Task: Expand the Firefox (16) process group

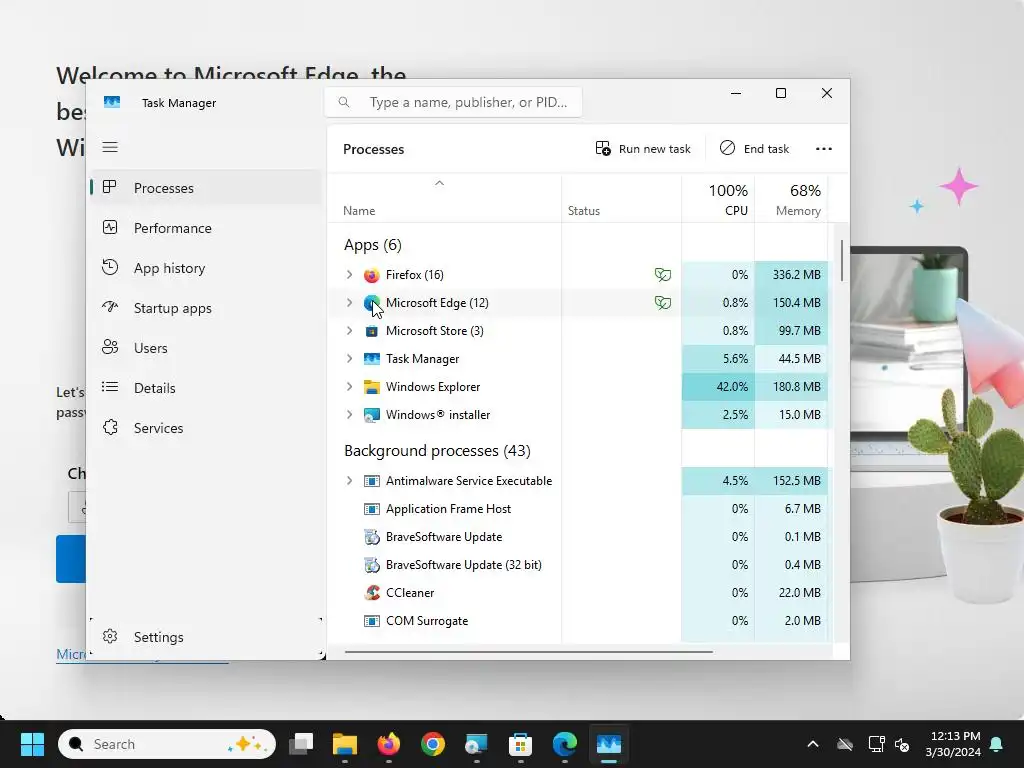Action: 349,275
